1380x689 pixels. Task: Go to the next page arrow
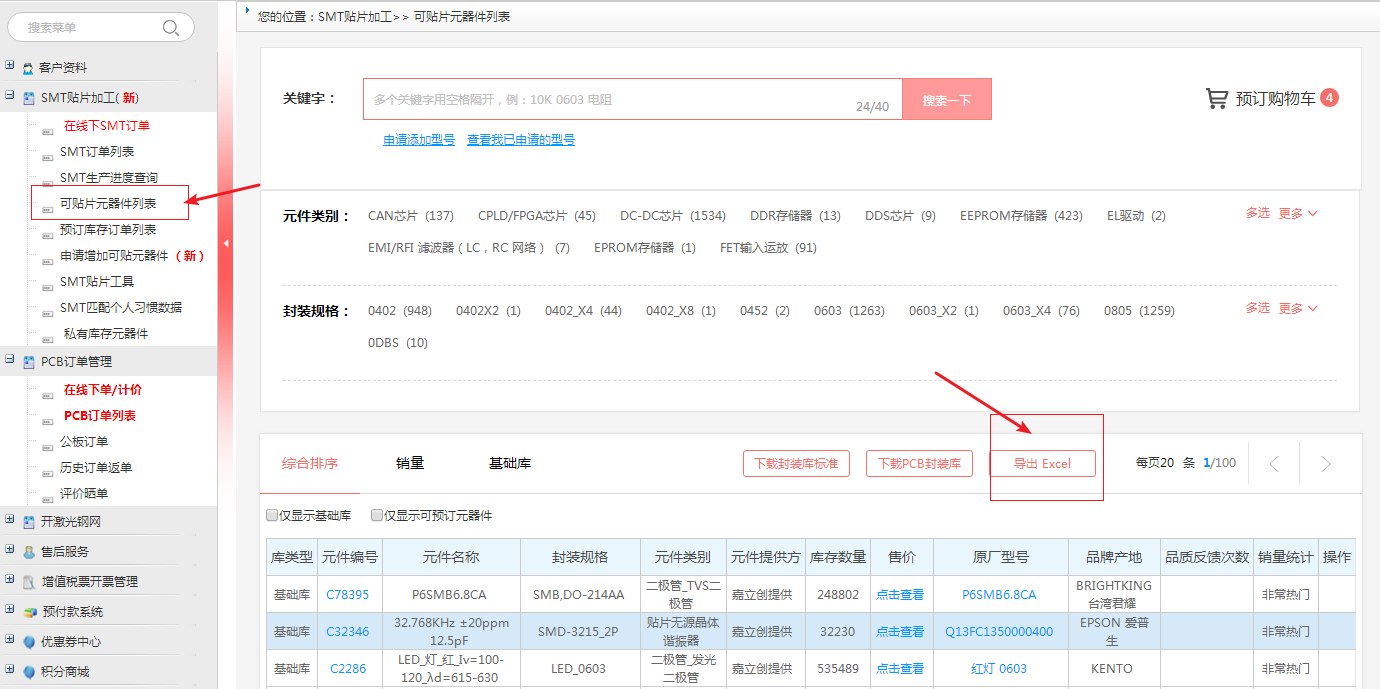click(1325, 464)
